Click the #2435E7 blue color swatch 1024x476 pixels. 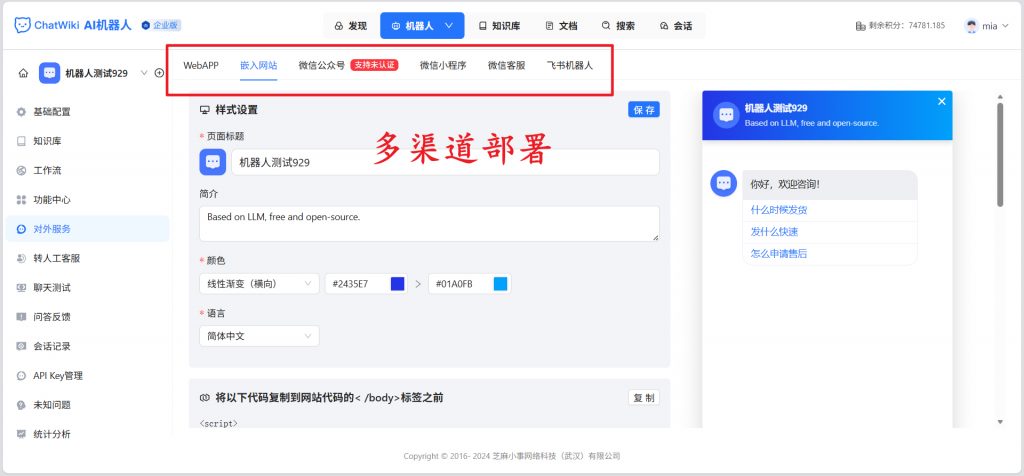pyautogui.click(x=397, y=283)
